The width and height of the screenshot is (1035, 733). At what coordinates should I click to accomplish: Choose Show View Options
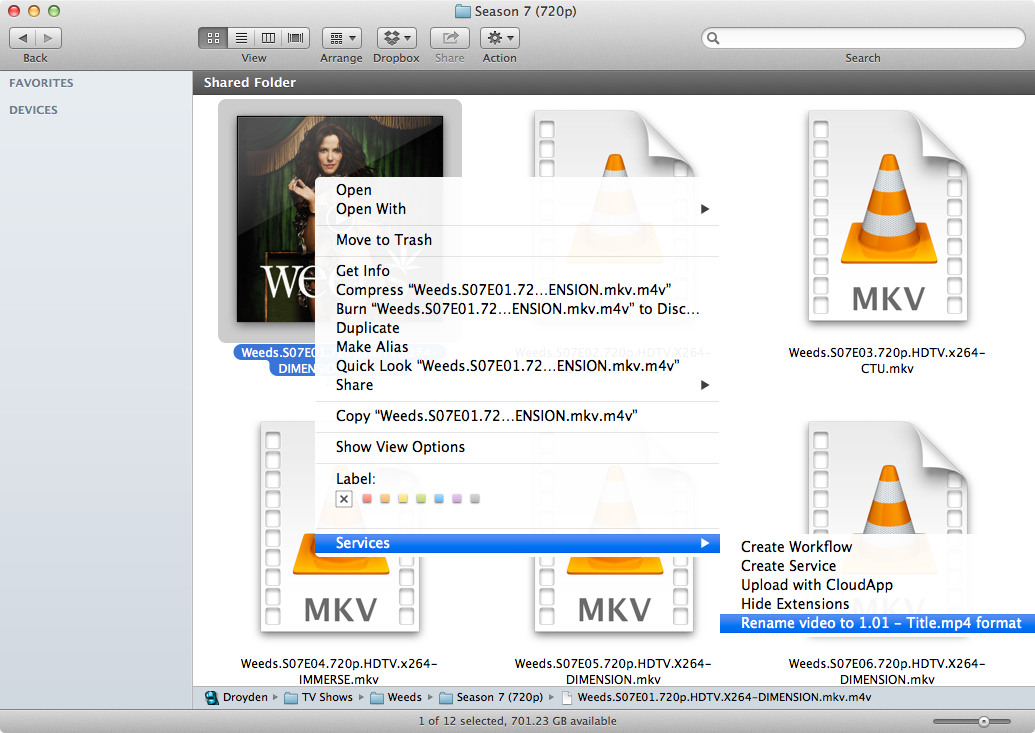pyautogui.click(x=518, y=447)
